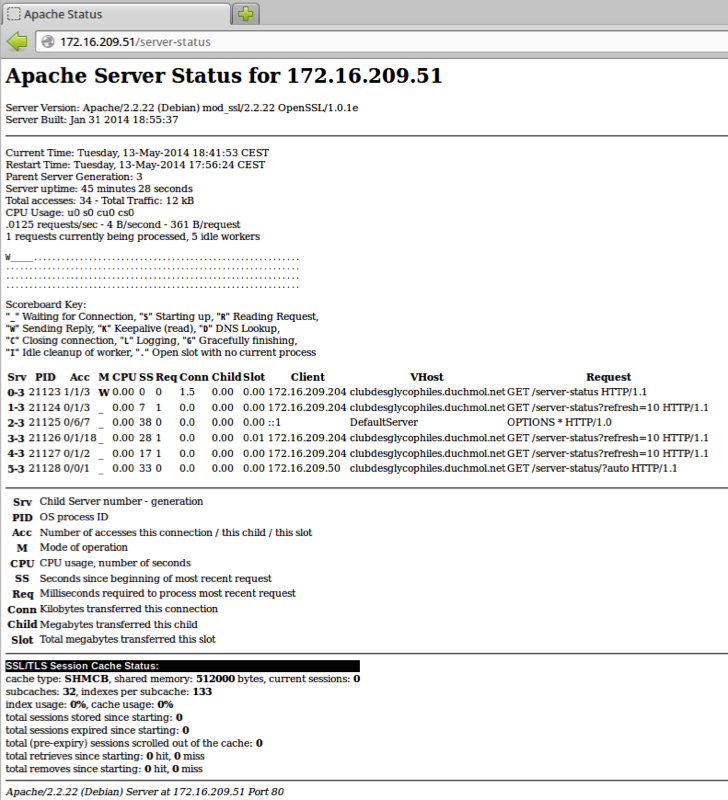
Task: Click the Apache Status tab favicon
Action: point(12,15)
